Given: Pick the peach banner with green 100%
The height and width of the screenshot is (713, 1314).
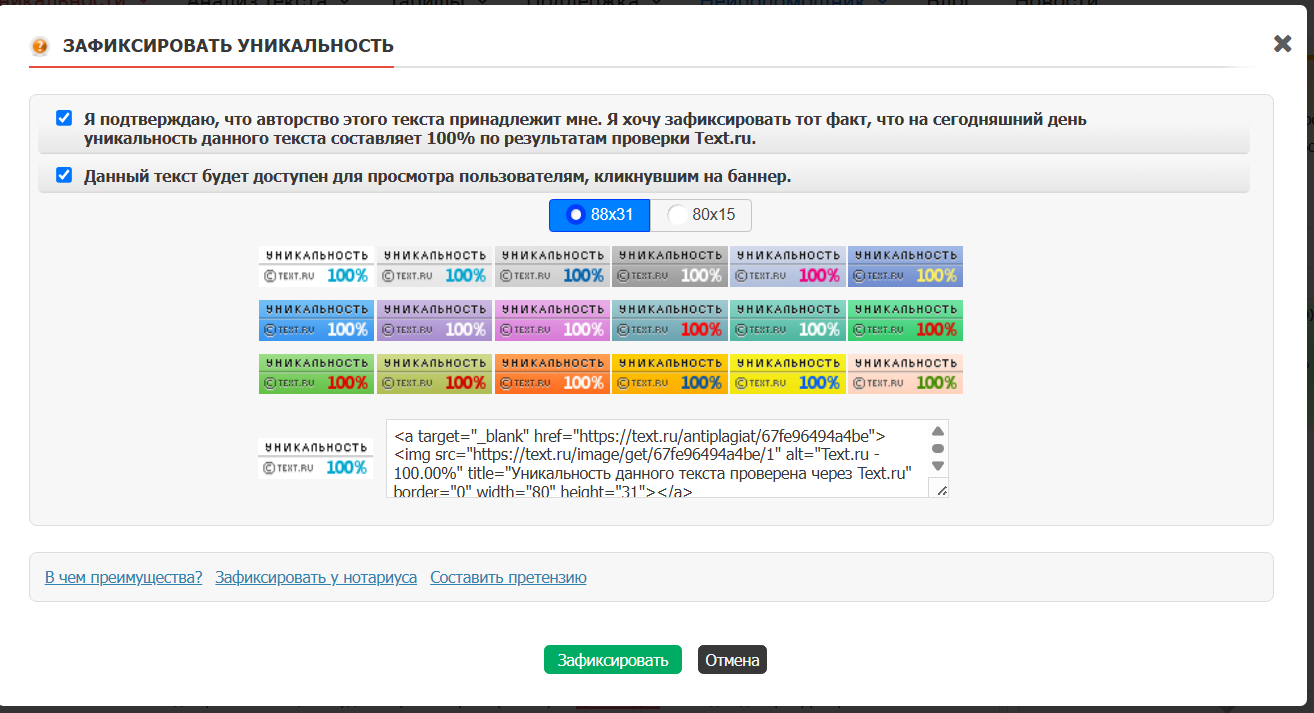Looking at the screenshot, I should click(905, 373).
